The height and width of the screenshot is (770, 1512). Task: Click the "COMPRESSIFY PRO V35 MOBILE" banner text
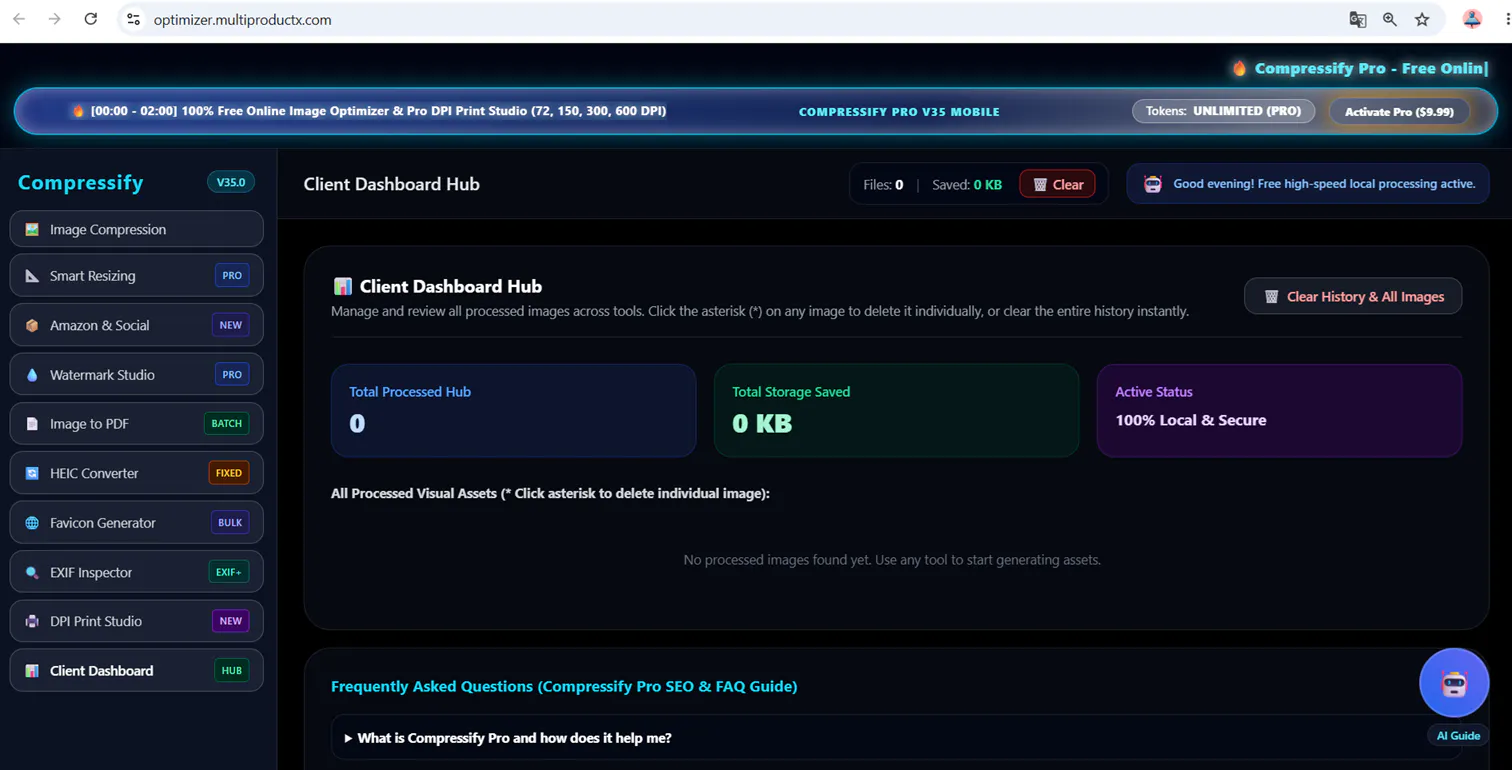899,112
